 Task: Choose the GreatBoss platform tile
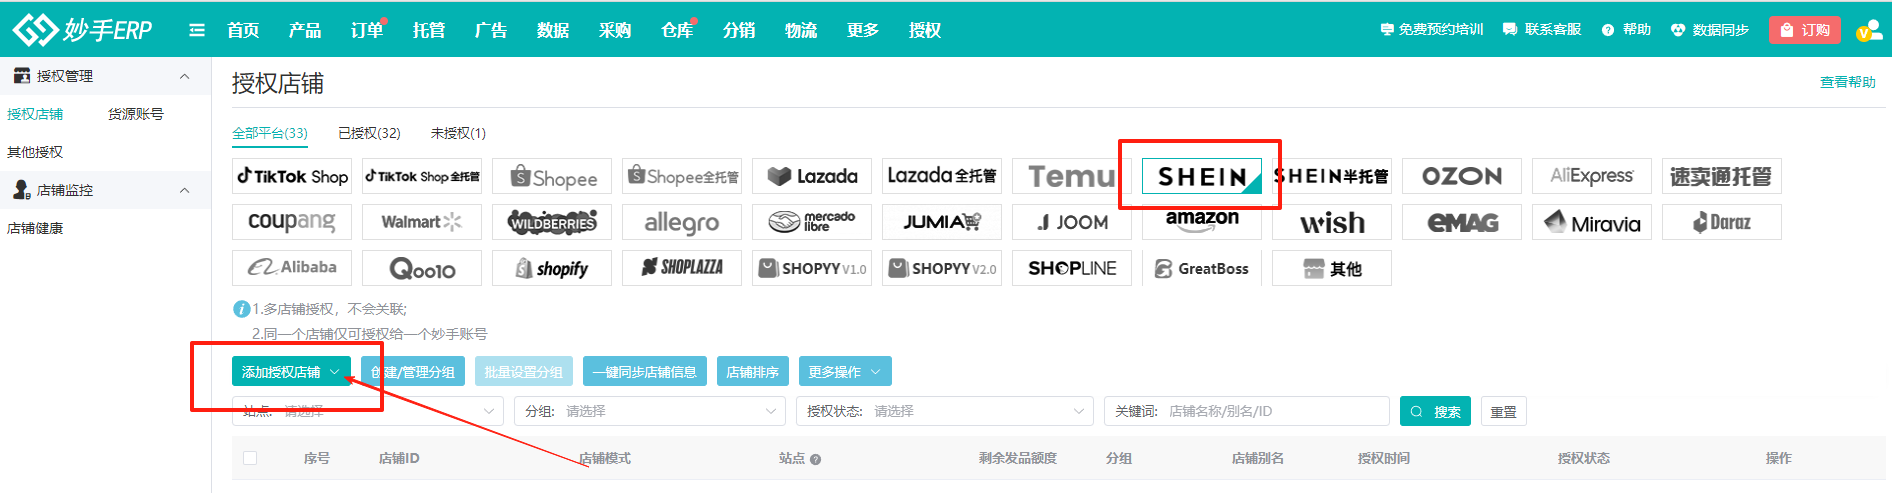pos(1202,268)
